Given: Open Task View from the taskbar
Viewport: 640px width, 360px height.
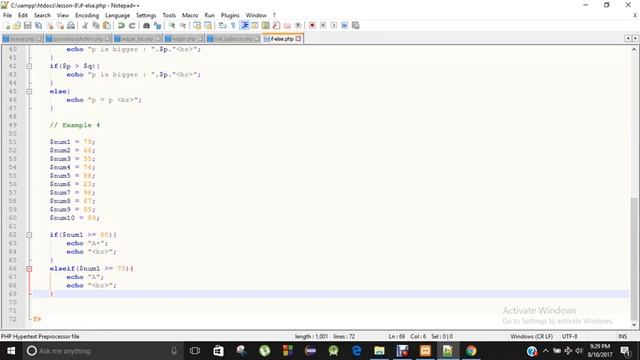Looking at the screenshot, I should coord(195,351).
